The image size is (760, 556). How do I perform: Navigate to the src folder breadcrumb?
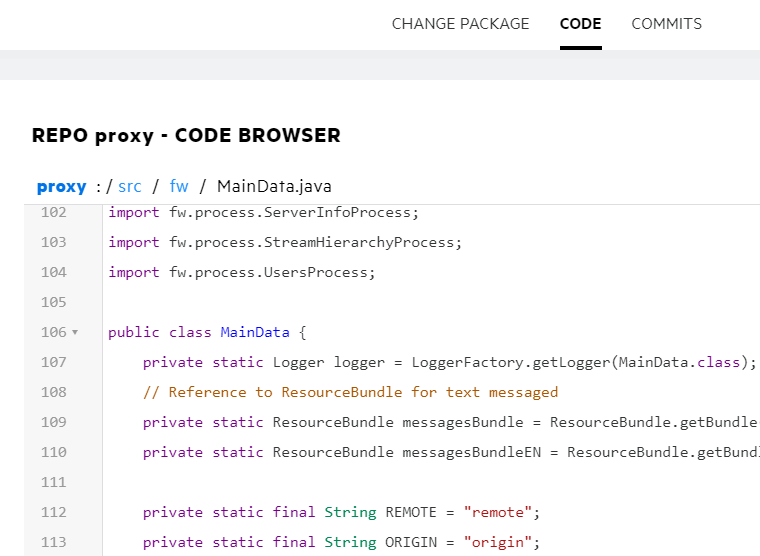(x=130, y=187)
